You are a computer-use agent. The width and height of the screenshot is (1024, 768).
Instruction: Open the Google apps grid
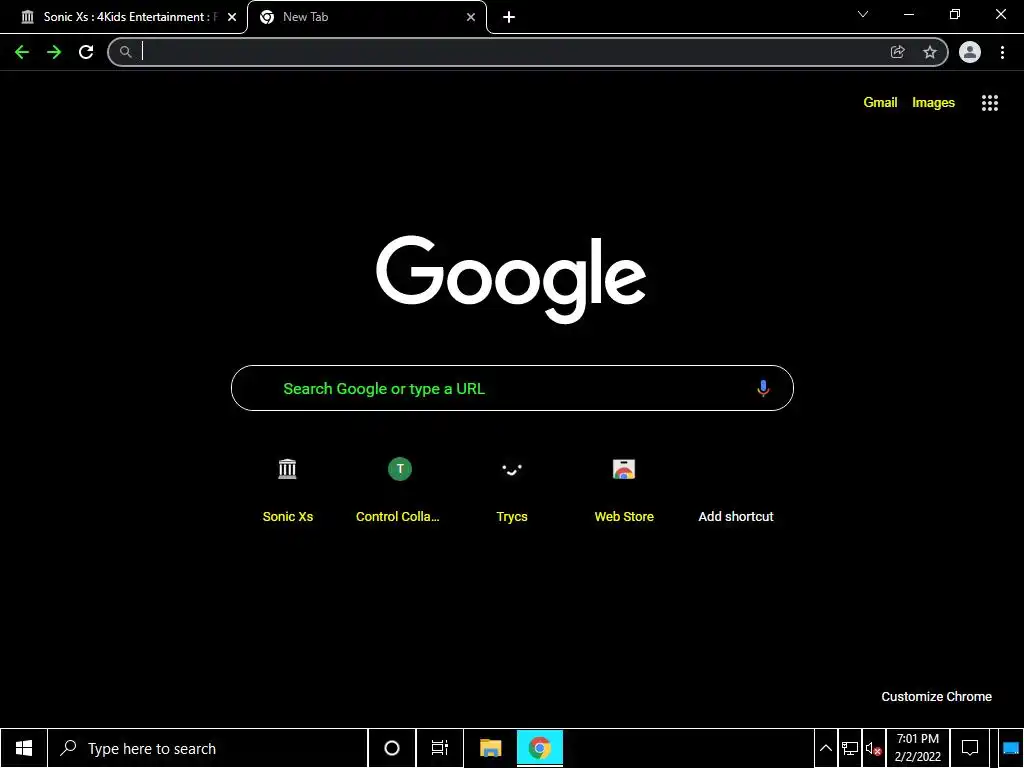[989, 103]
